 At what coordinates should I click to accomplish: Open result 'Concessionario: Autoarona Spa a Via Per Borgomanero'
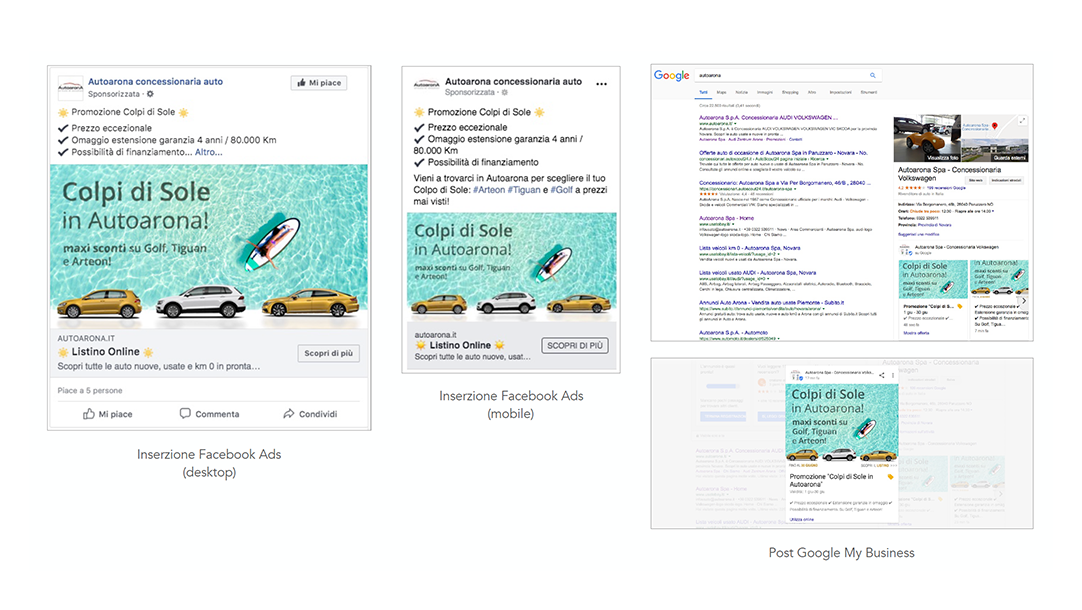(785, 183)
